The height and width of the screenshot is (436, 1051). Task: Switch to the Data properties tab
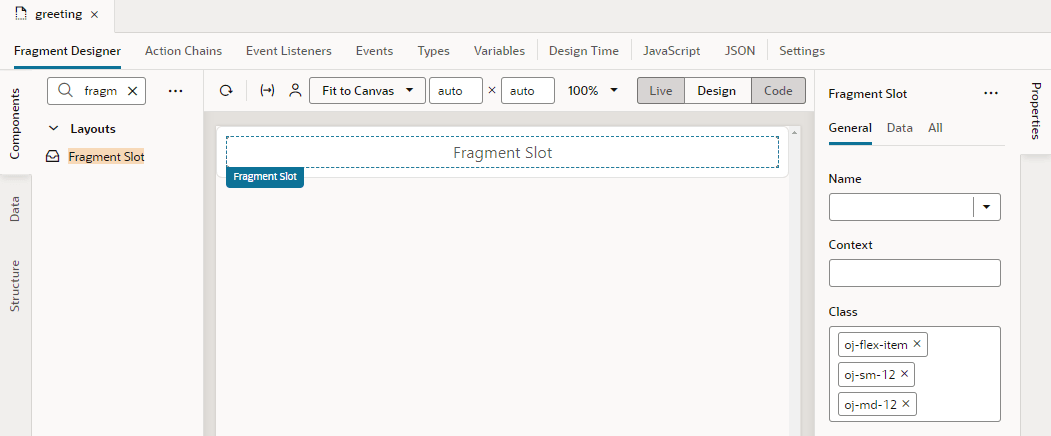[x=900, y=127]
